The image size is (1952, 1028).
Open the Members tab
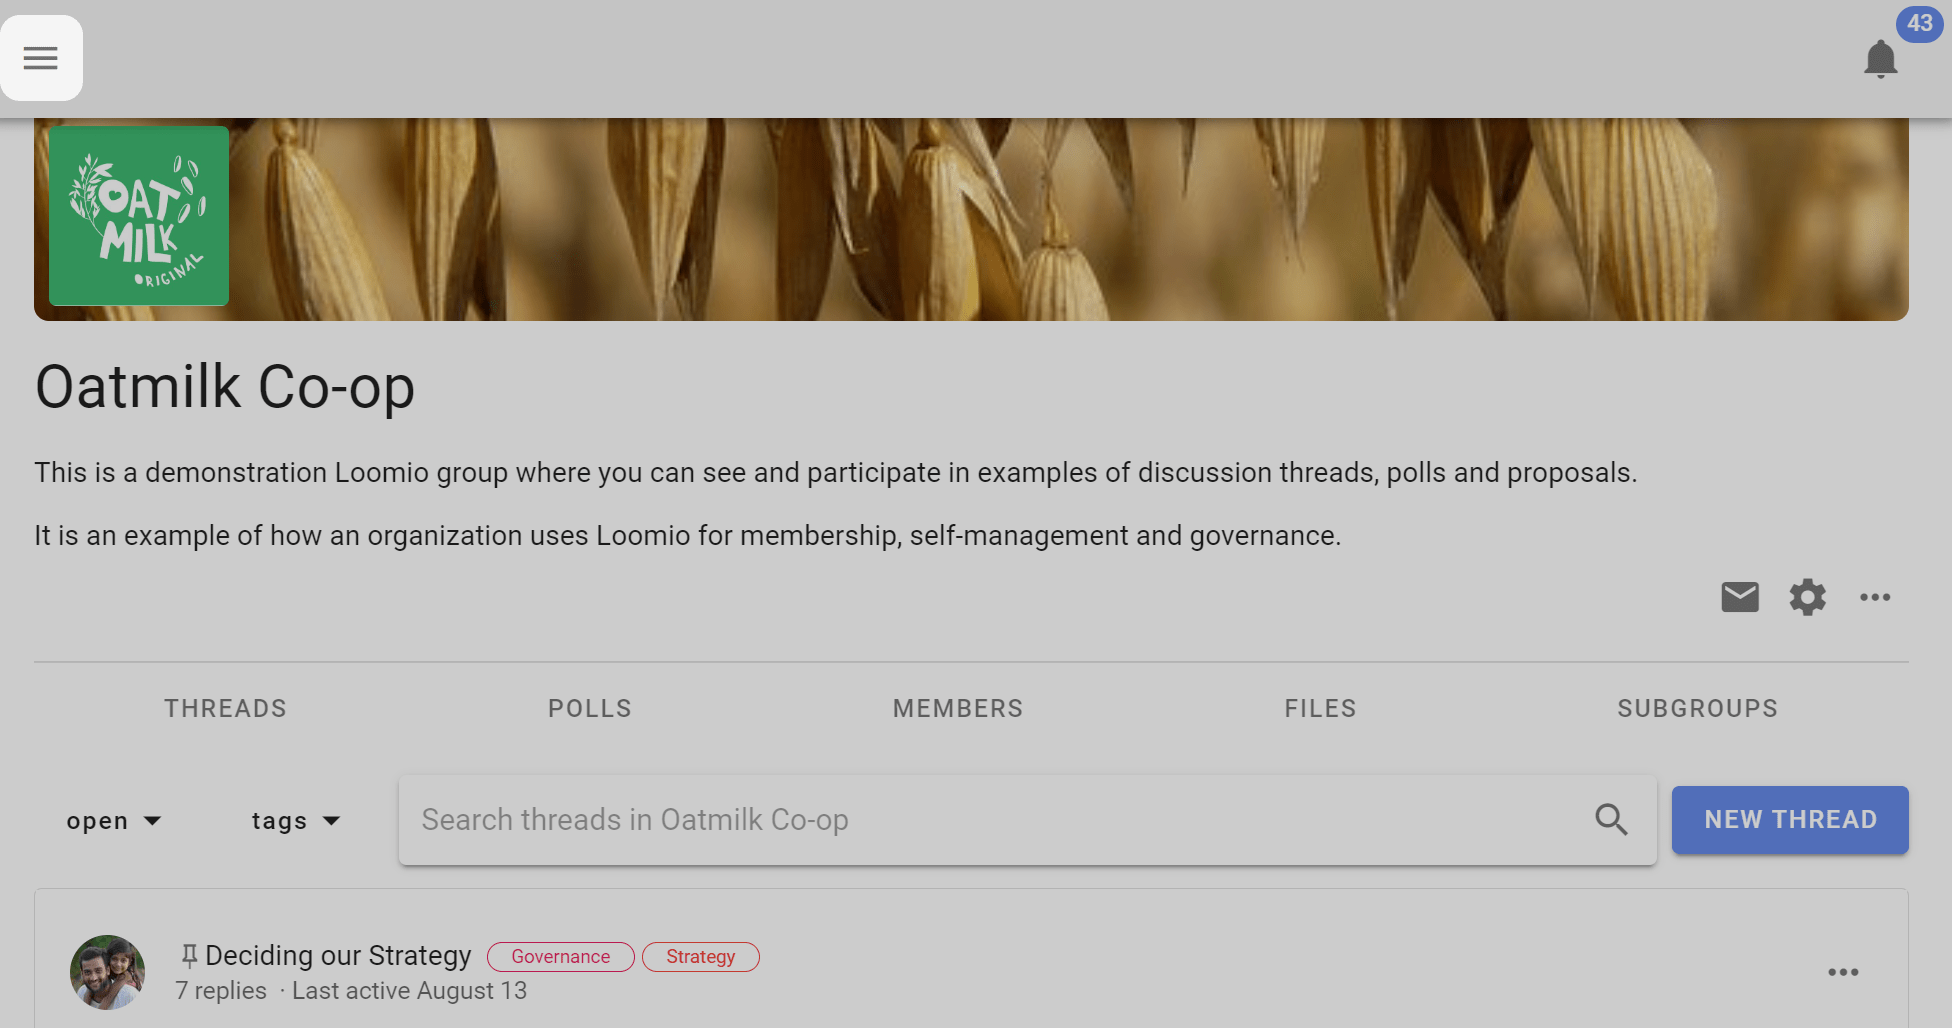[x=958, y=709]
